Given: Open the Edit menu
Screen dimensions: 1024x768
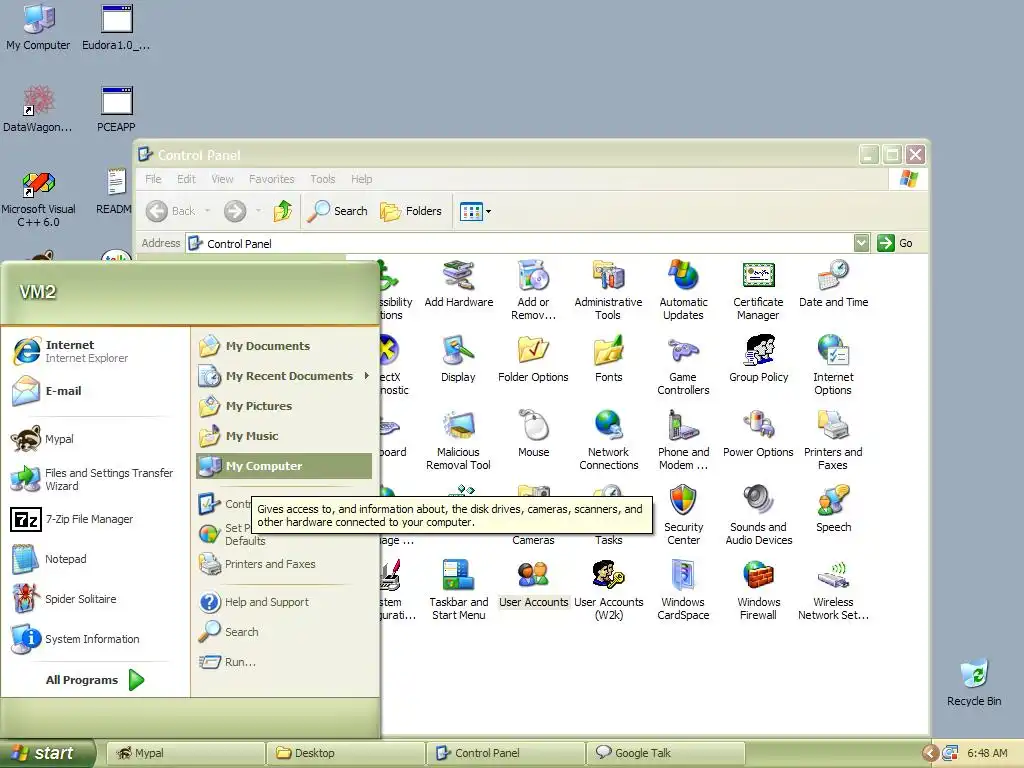Looking at the screenshot, I should pos(186,179).
